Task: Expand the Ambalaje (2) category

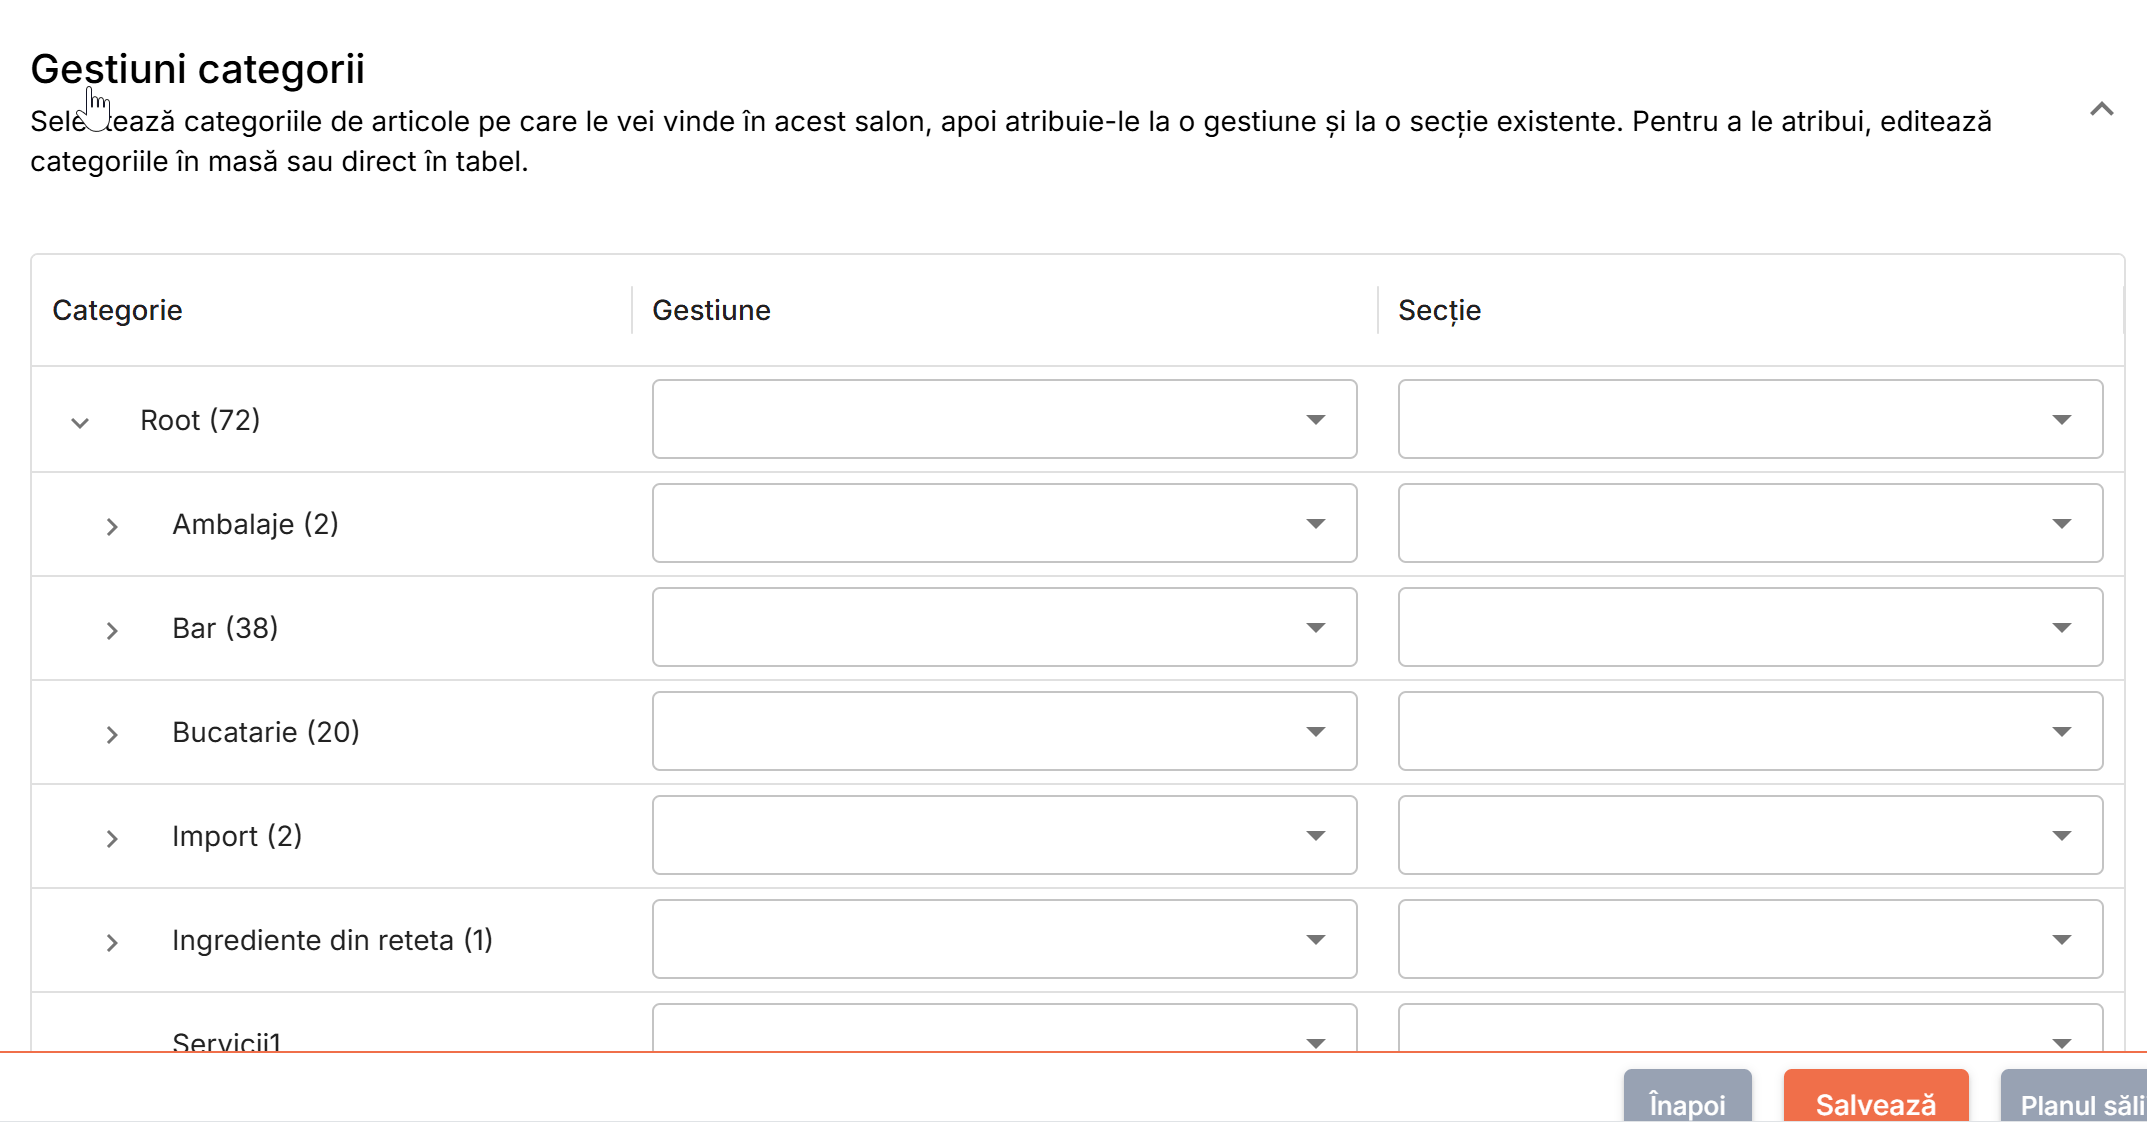Action: pos(112,526)
